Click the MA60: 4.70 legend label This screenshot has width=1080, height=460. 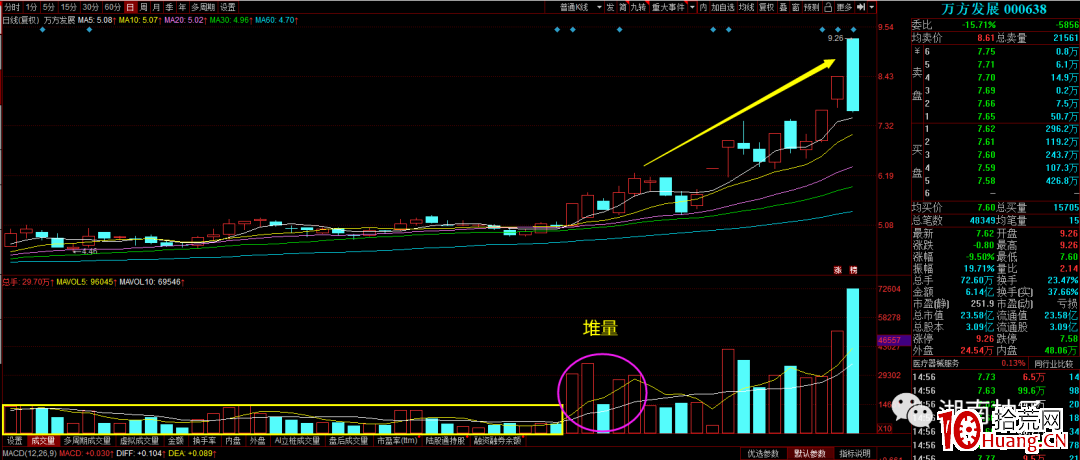click(277, 21)
